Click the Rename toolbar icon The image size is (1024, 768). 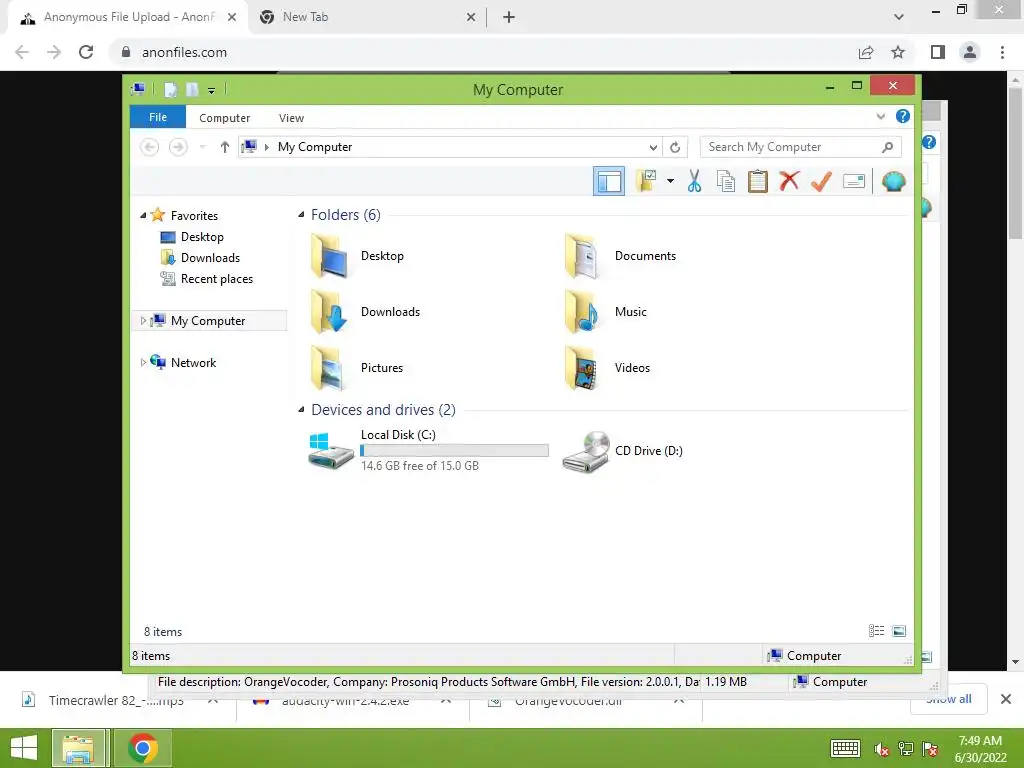coord(854,181)
